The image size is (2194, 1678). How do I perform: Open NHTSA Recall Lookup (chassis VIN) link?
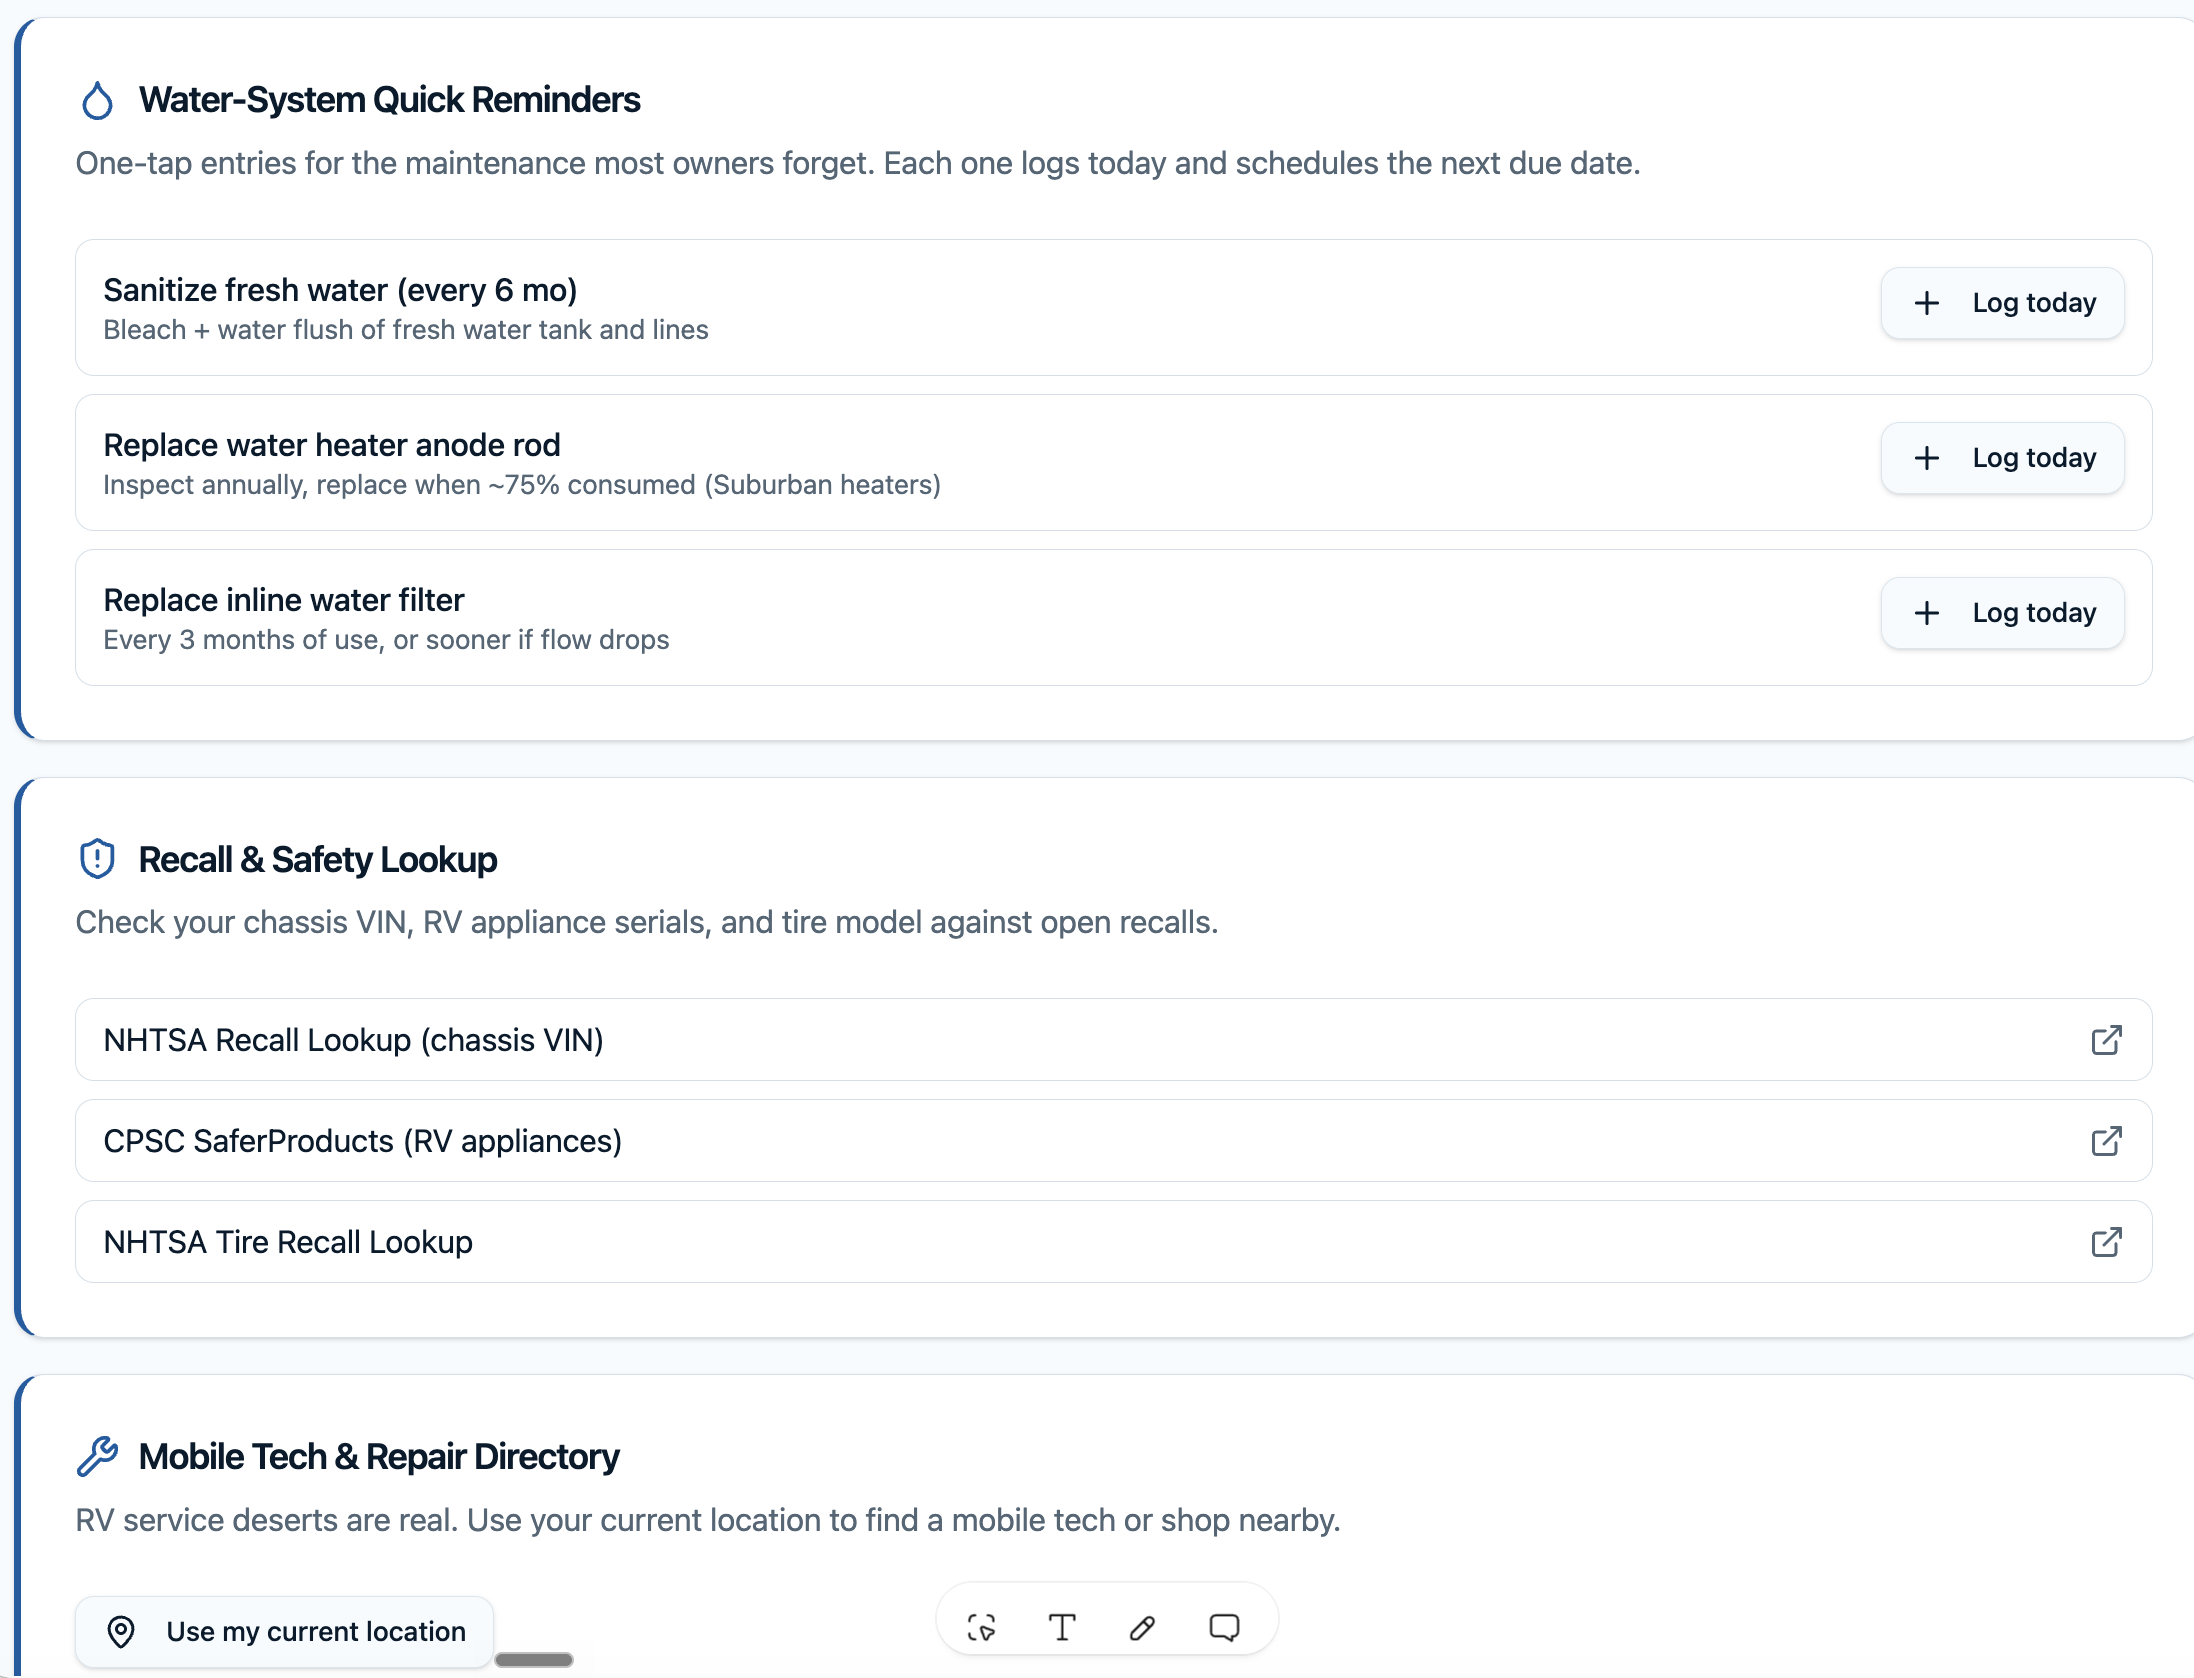(1113, 1040)
